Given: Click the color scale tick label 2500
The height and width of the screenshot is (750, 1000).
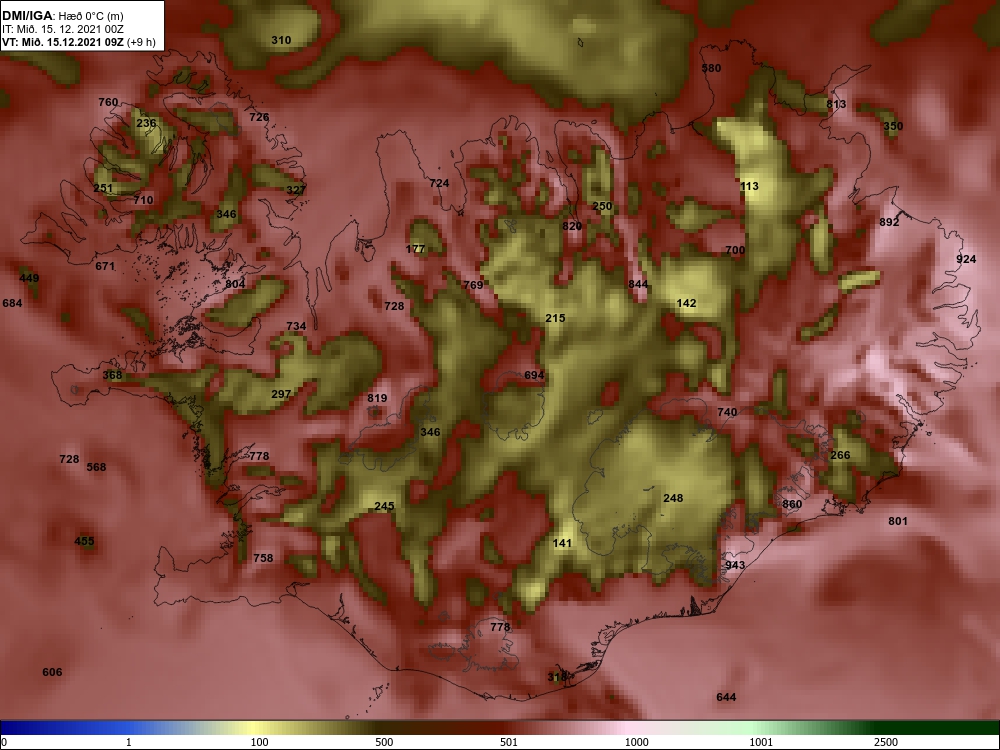Looking at the screenshot, I should pos(886,742).
